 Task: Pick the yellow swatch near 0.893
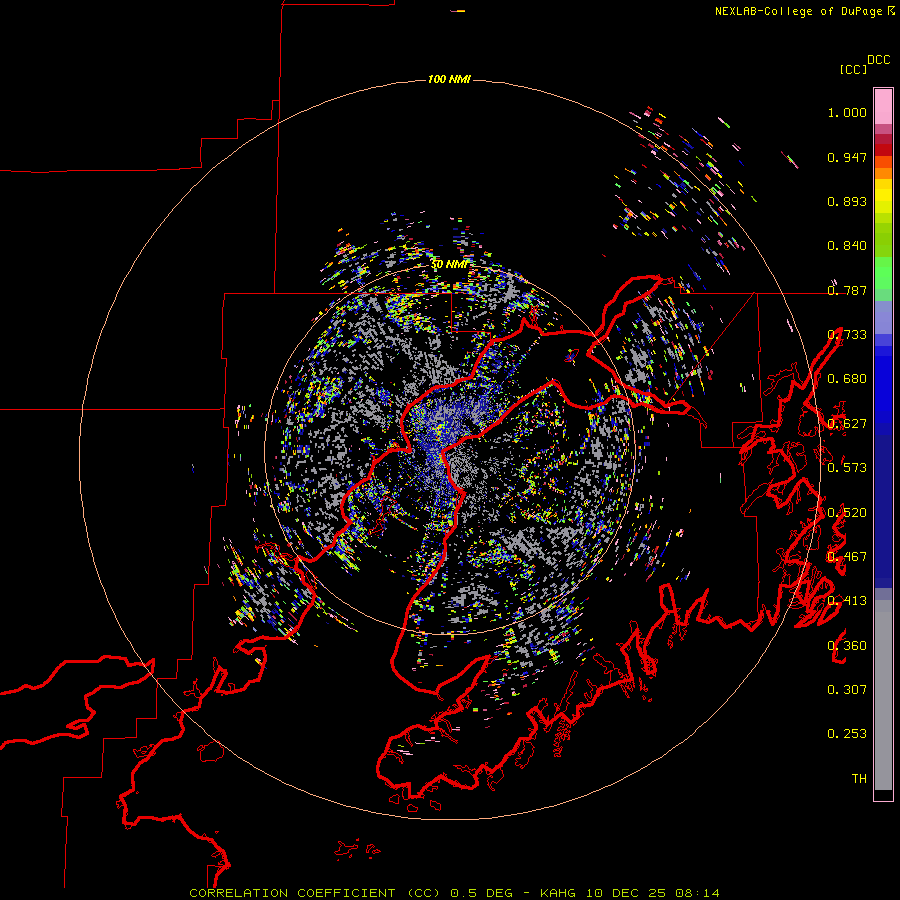883,196
